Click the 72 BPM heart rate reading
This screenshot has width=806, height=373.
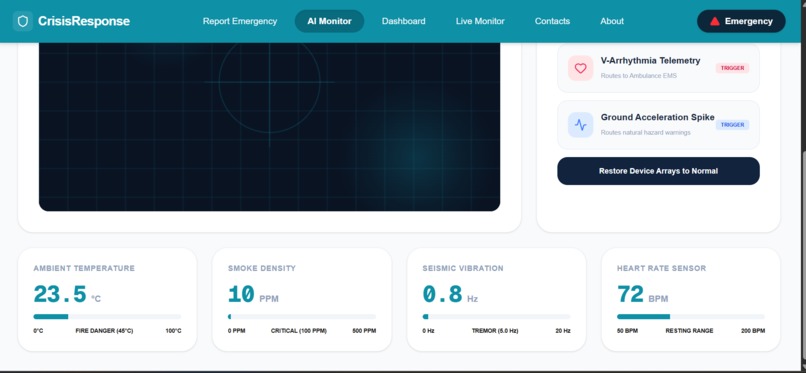(643, 295)
